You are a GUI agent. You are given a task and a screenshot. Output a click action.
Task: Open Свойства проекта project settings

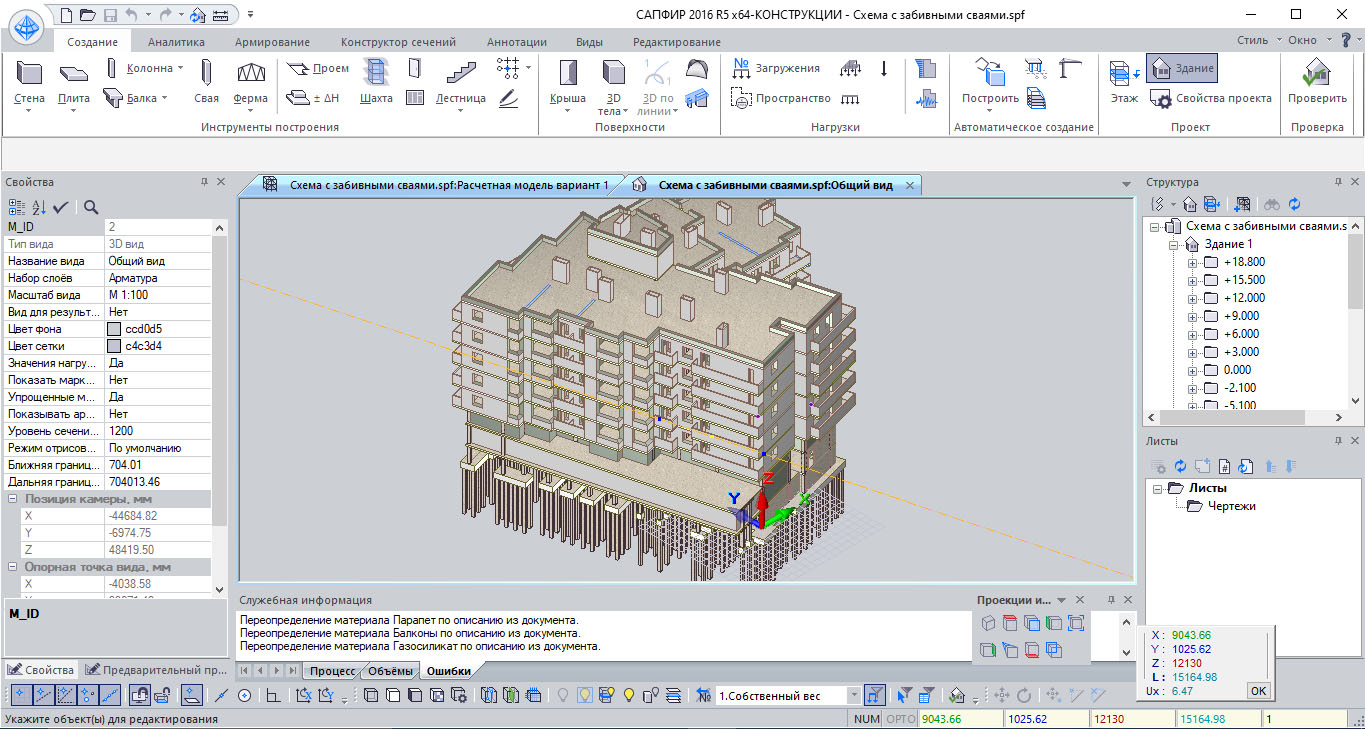click(x=1210, y=98)
